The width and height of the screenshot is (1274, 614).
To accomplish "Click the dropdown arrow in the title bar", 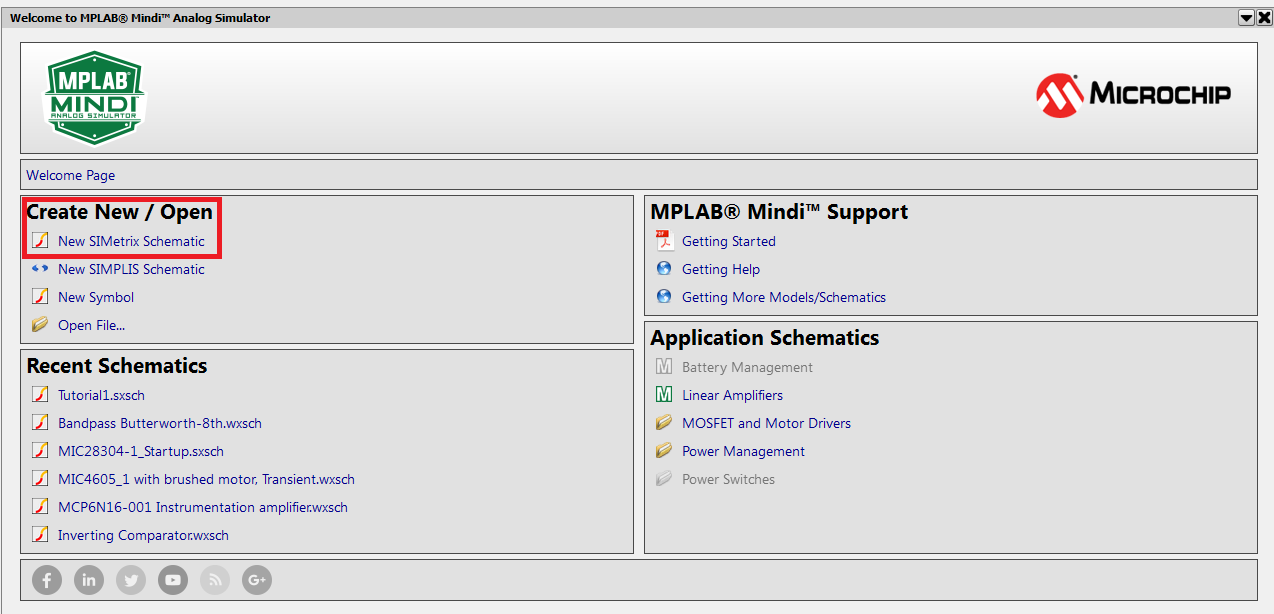I will click(1246, 17).
